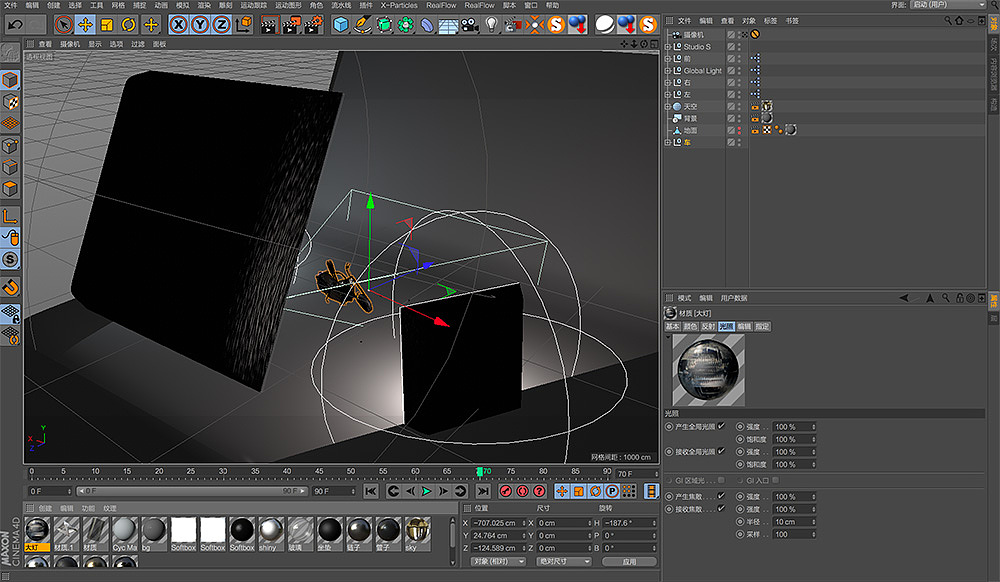Screen dimensions: 1000x582
Task: Click the Undo arrow icon
Action: tap(15, 24)
